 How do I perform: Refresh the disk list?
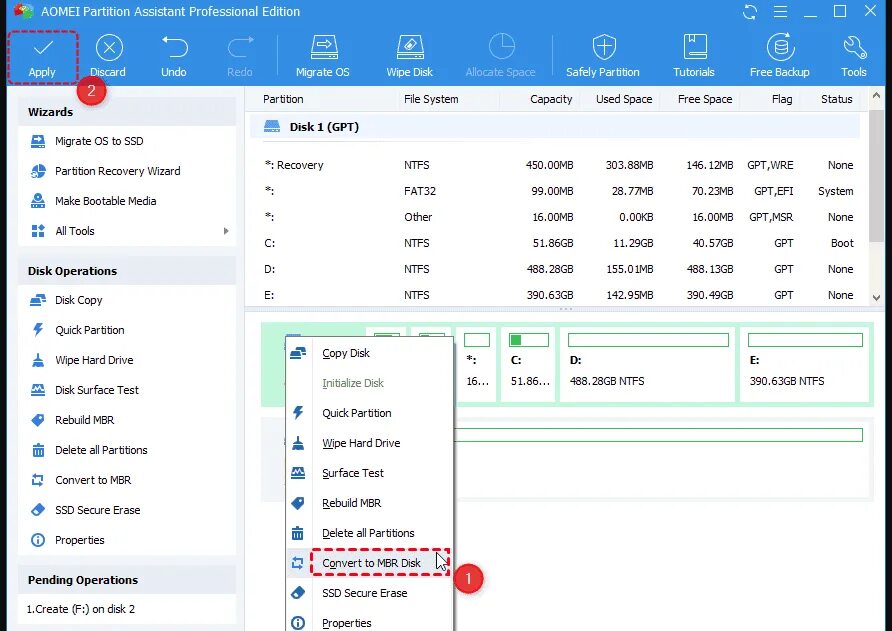point(749,11)
